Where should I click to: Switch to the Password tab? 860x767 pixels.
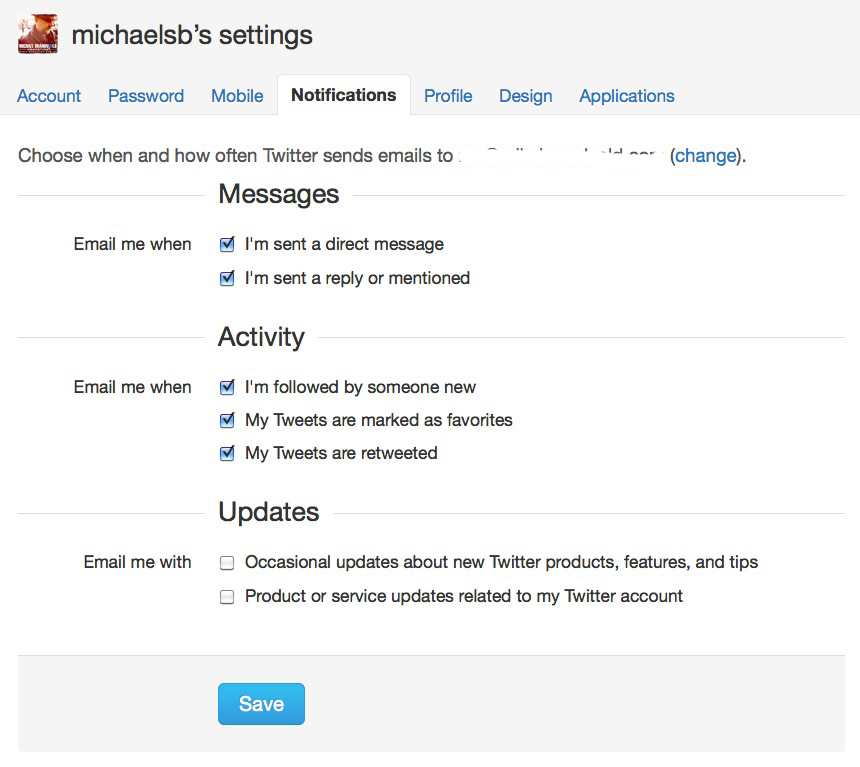(145, 96)
